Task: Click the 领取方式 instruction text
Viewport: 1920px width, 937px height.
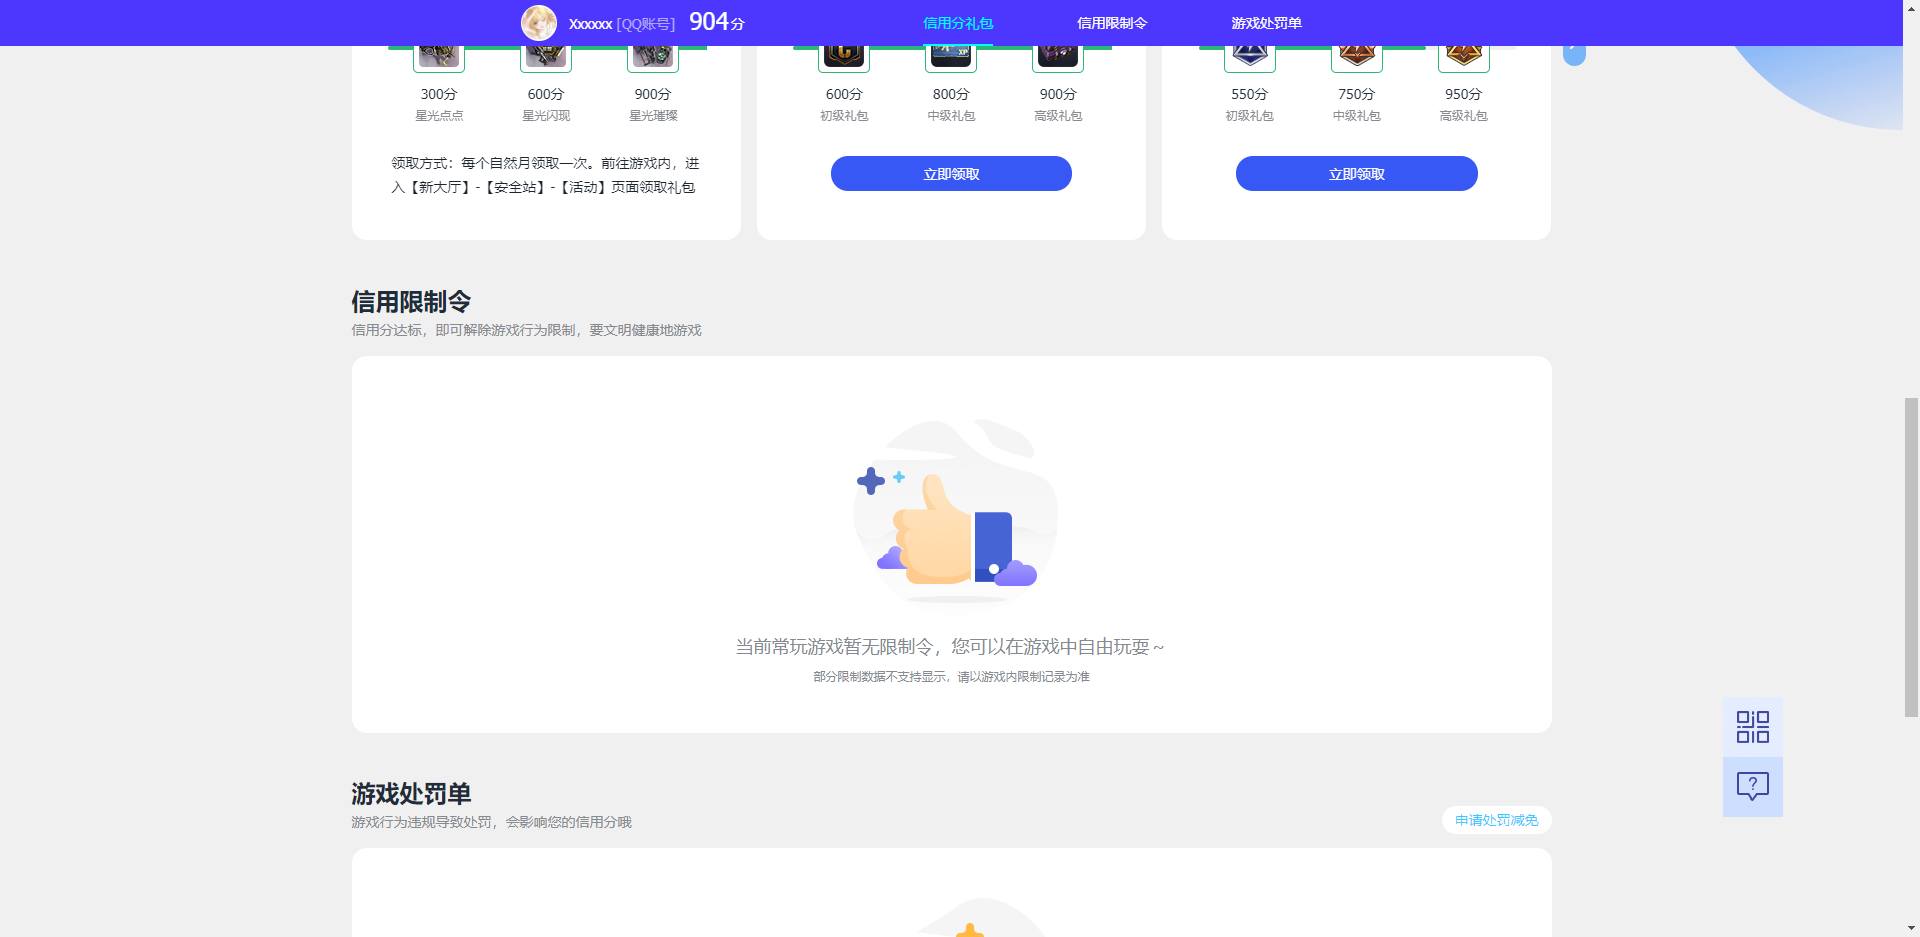Action: click(x=545, y=175)
